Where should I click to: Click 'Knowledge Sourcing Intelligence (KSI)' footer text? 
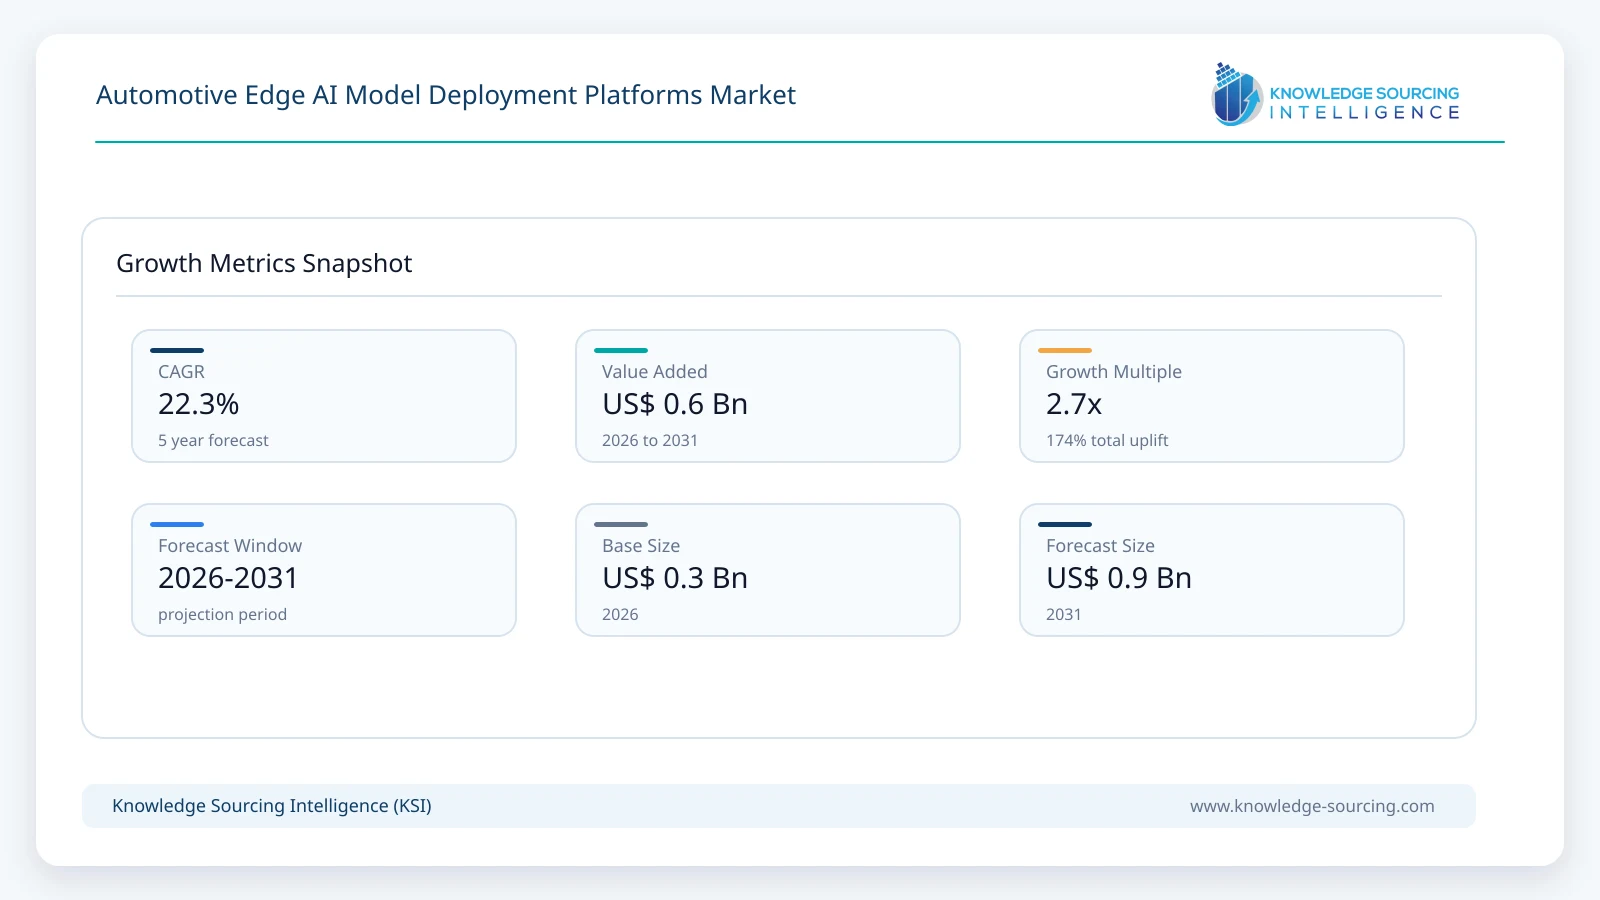click(x=272, y=806)
